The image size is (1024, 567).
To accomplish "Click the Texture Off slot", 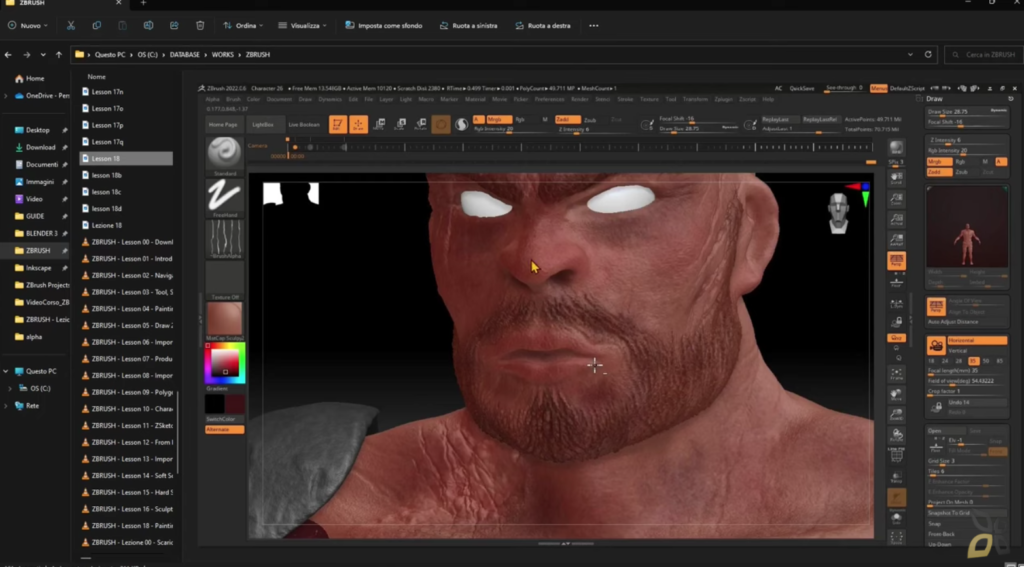I will point(224,278).
